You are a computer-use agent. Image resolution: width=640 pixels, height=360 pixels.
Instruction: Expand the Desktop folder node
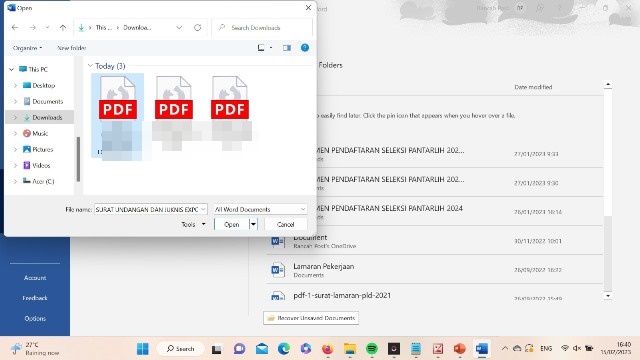point(15,85)
